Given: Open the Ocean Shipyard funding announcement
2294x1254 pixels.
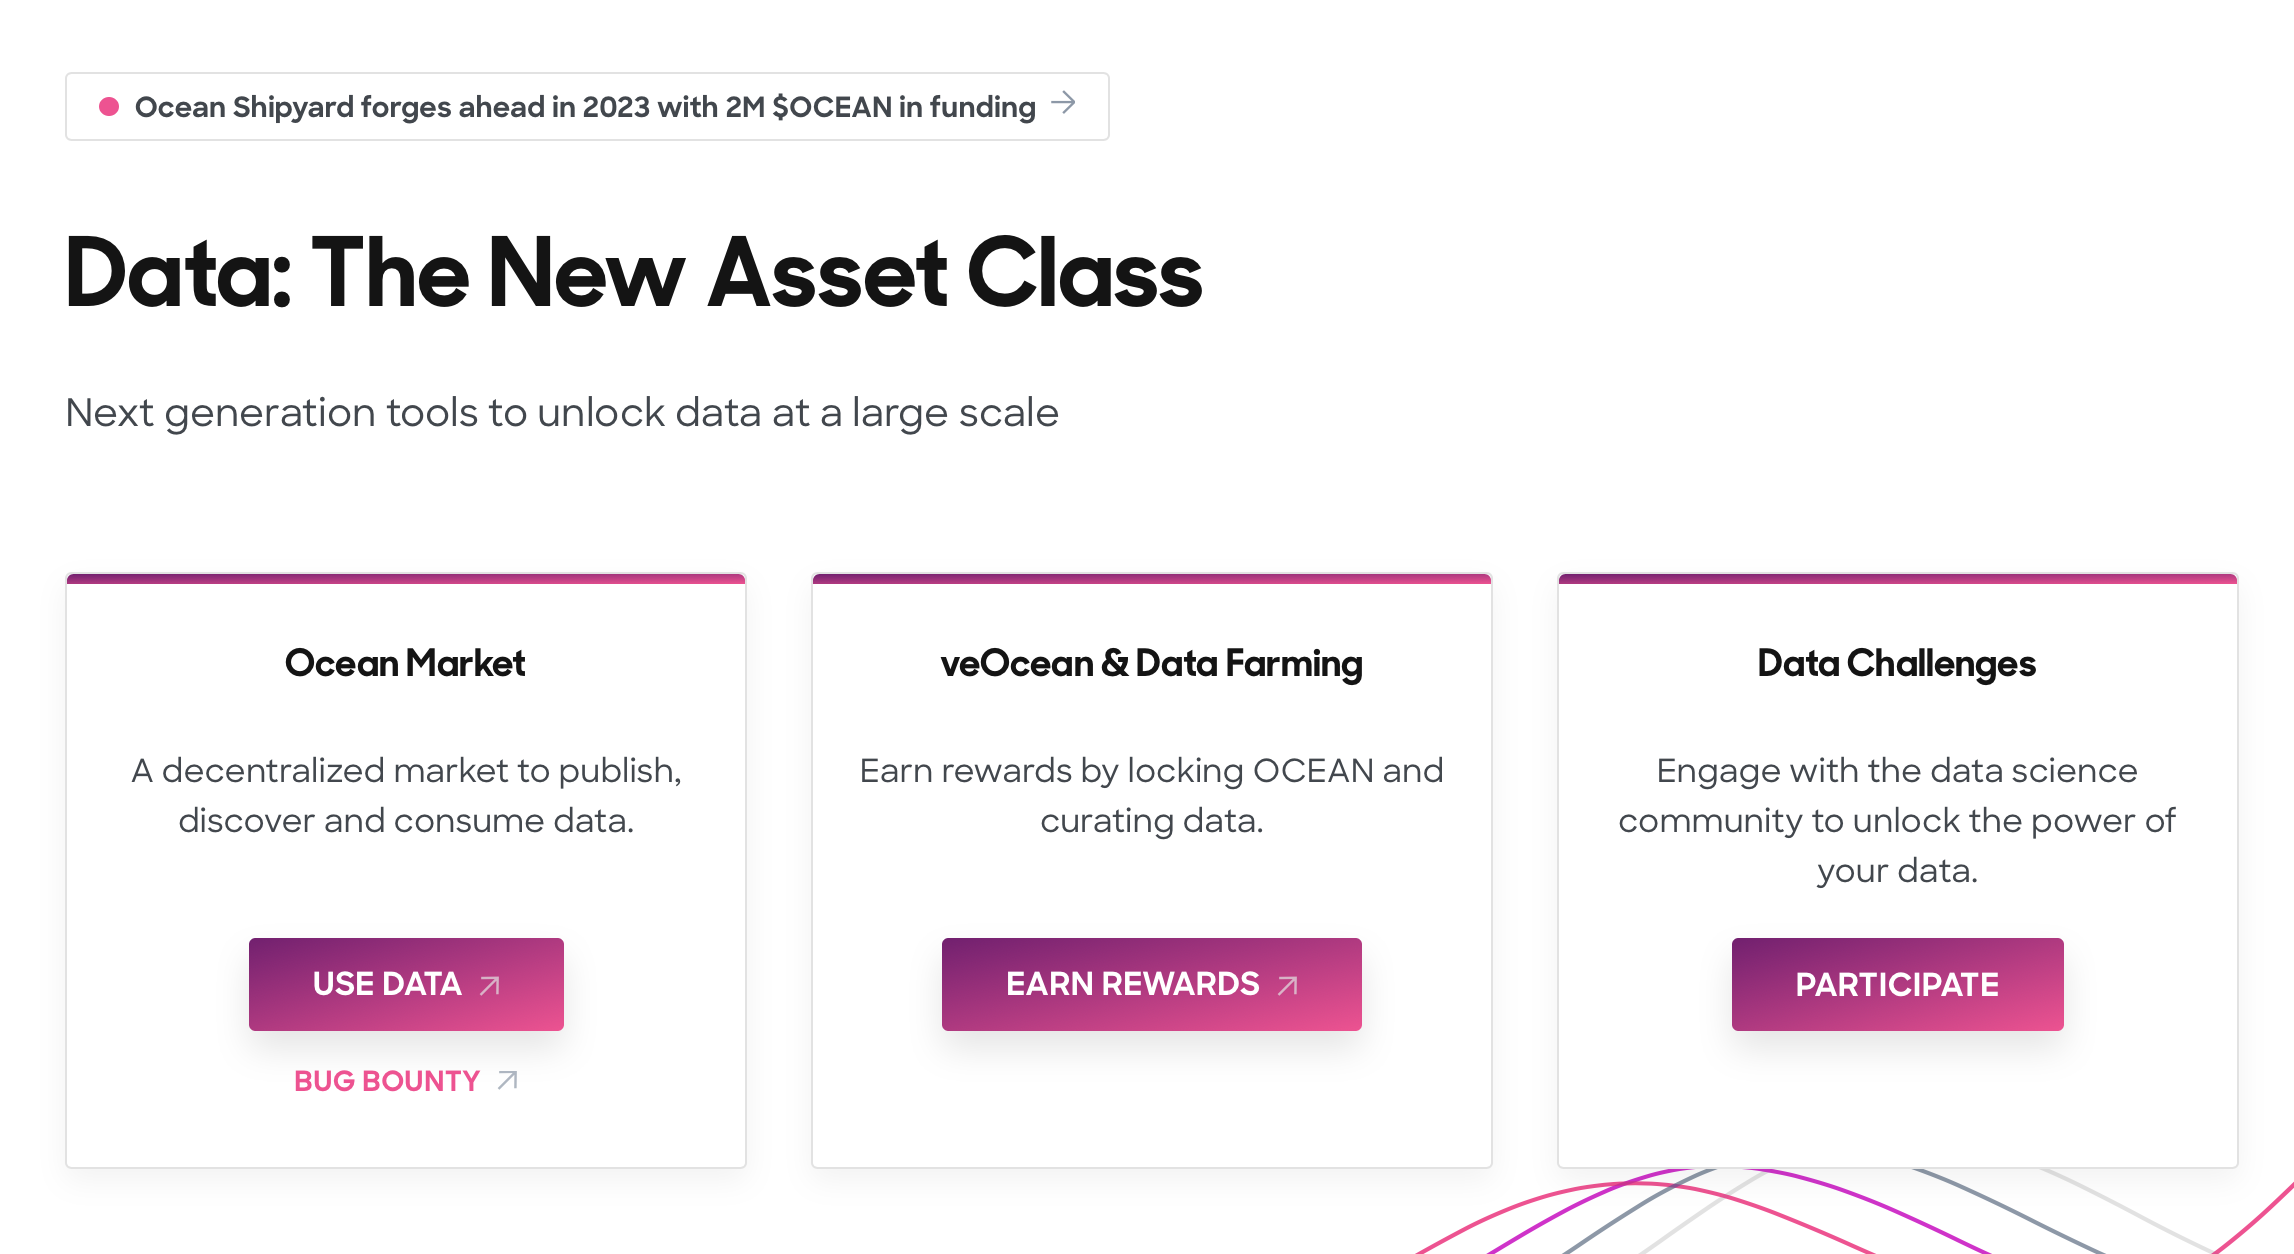Looking at the screenshot, I should click(x=587, y=106).
